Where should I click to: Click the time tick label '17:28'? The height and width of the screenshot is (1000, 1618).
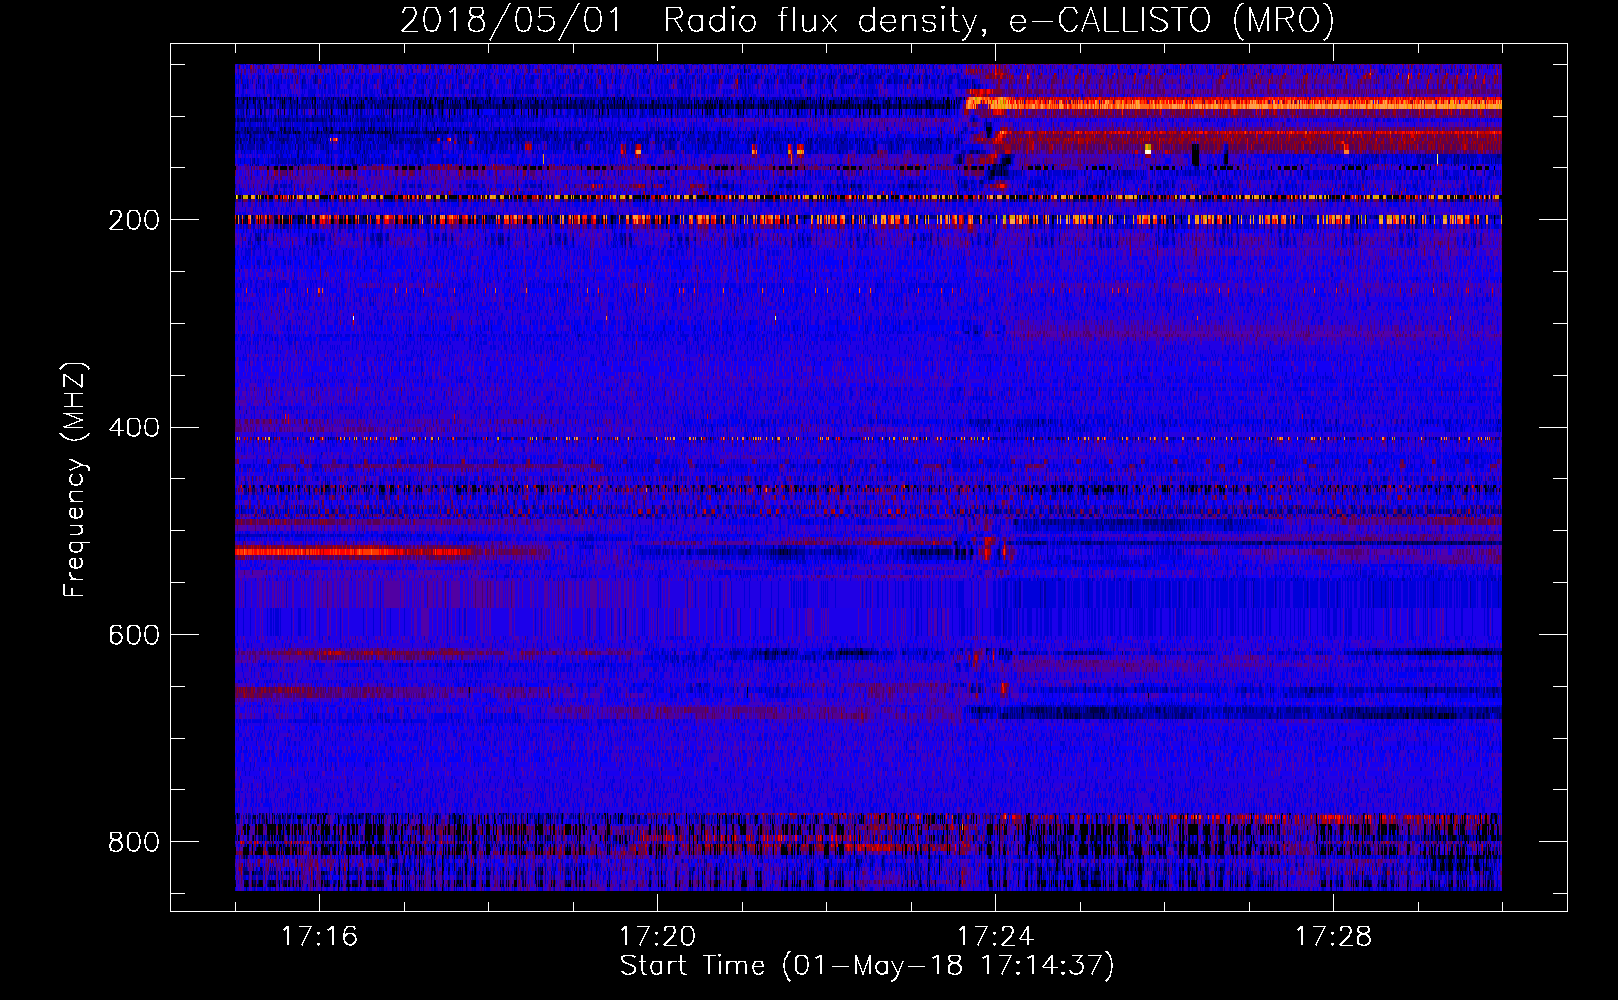[1333, 937]
